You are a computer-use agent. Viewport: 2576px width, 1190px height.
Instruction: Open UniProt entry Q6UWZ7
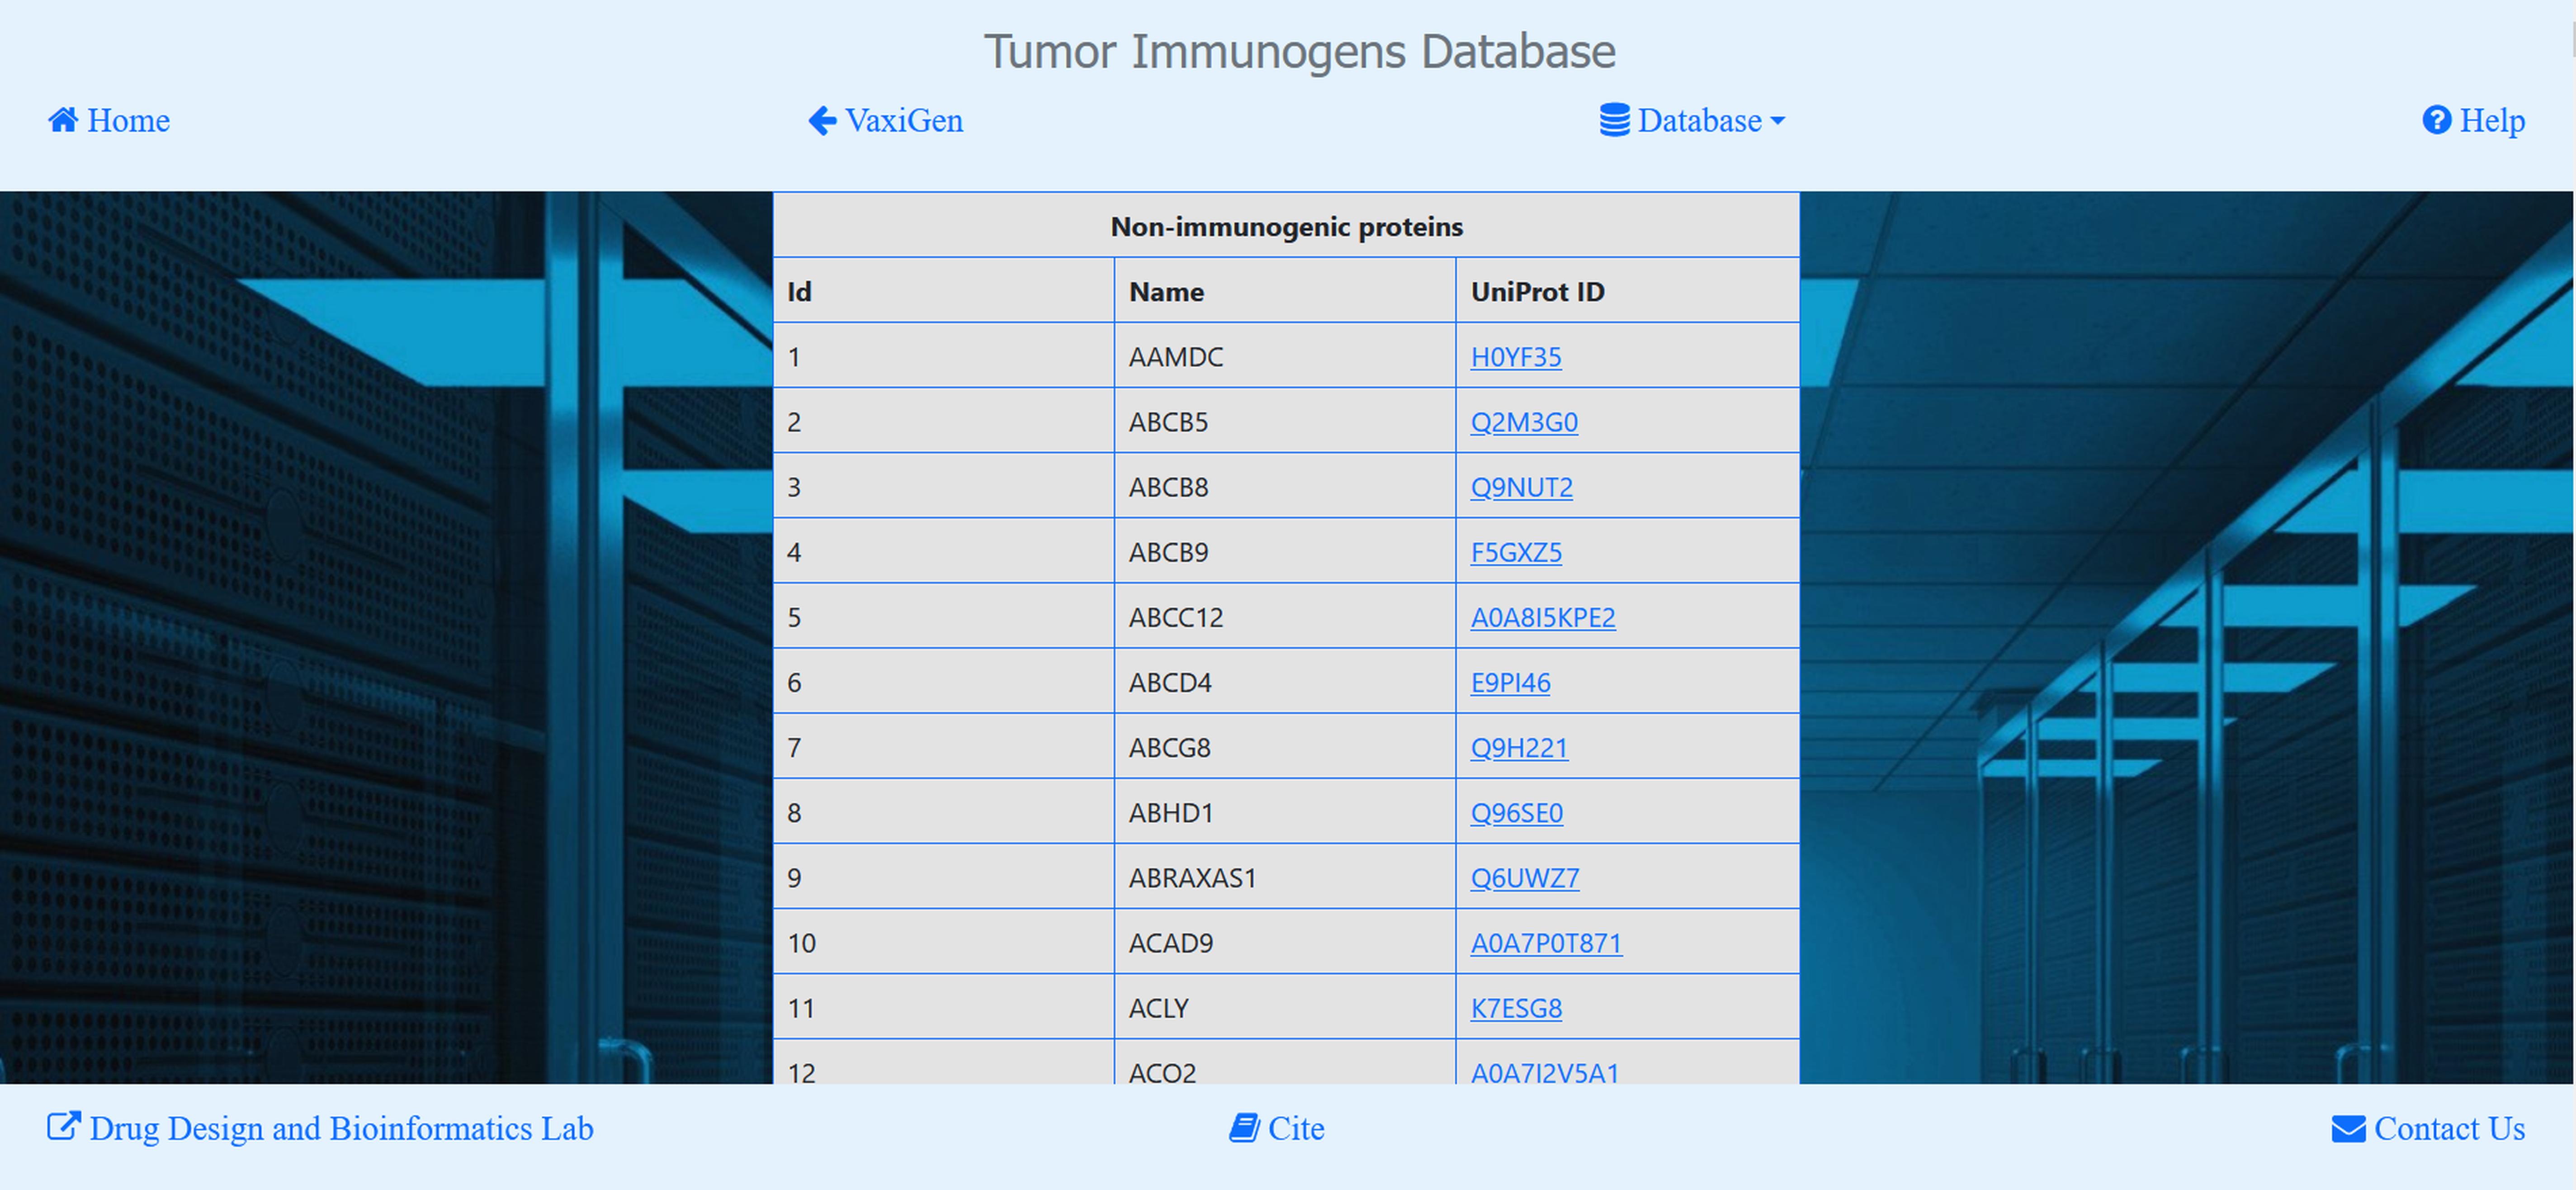pos(1525,877)
